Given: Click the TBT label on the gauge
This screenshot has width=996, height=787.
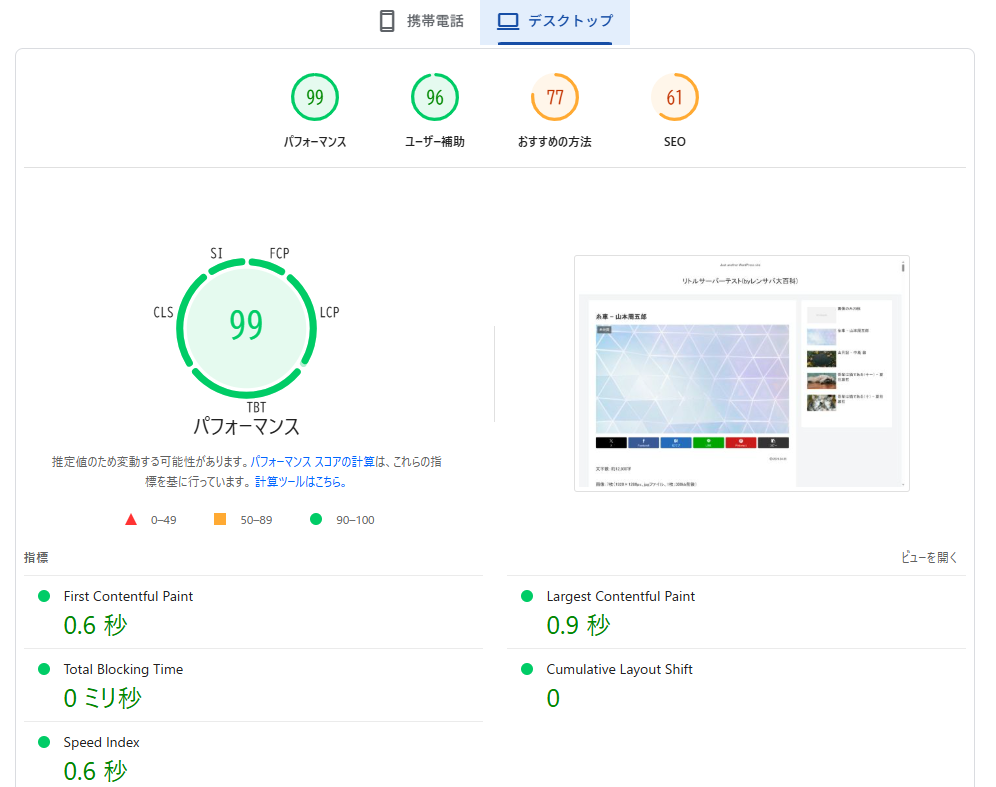Looking at the screenshot, I should 257,407.
